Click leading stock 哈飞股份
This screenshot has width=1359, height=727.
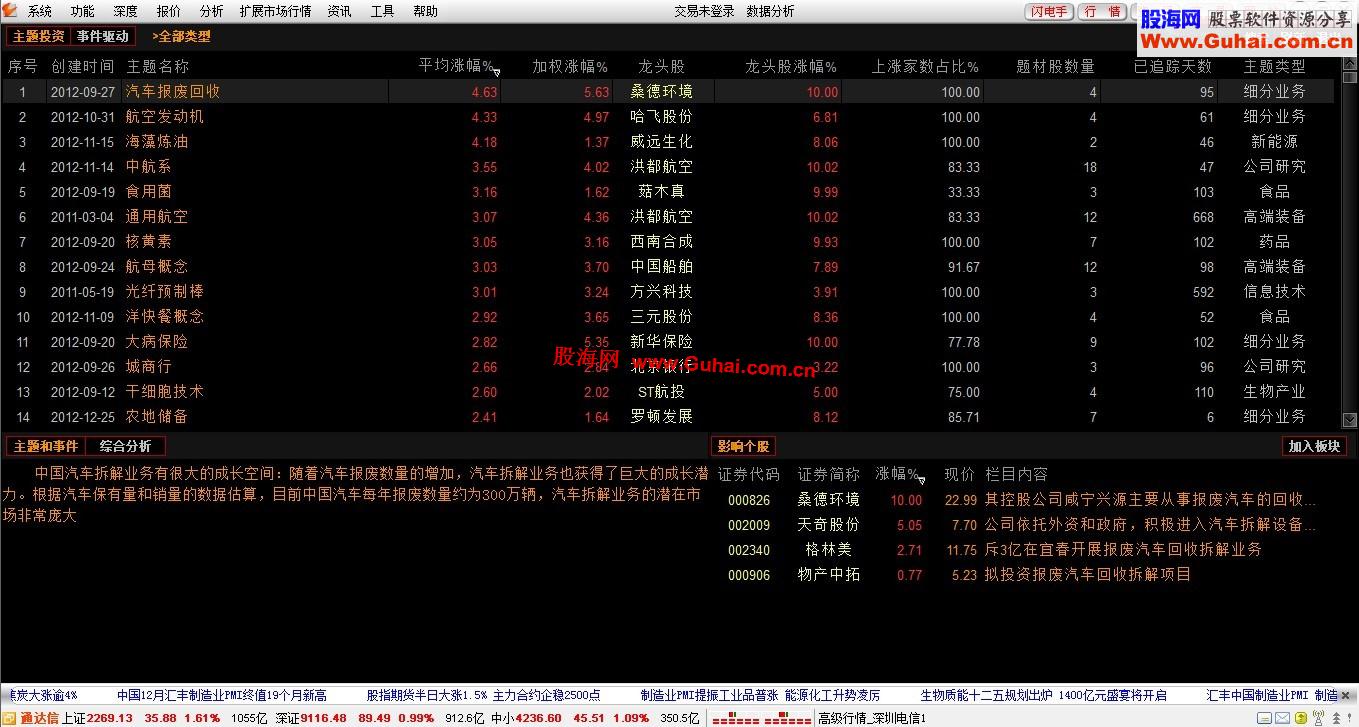coord(661,116)
